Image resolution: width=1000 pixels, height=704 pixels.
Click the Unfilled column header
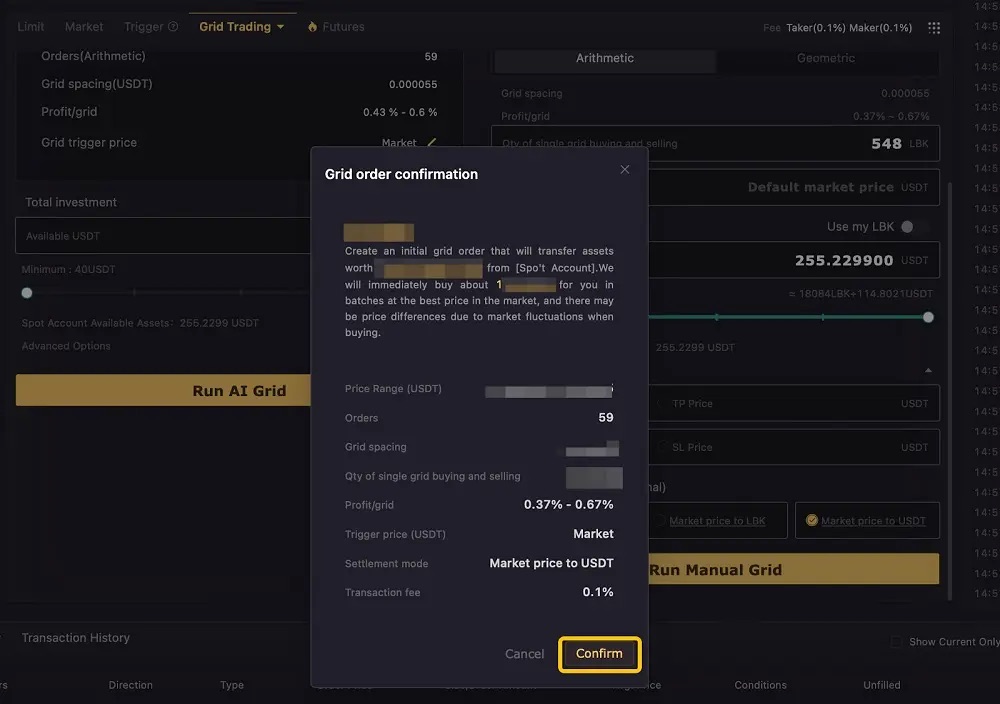(881, 685)
